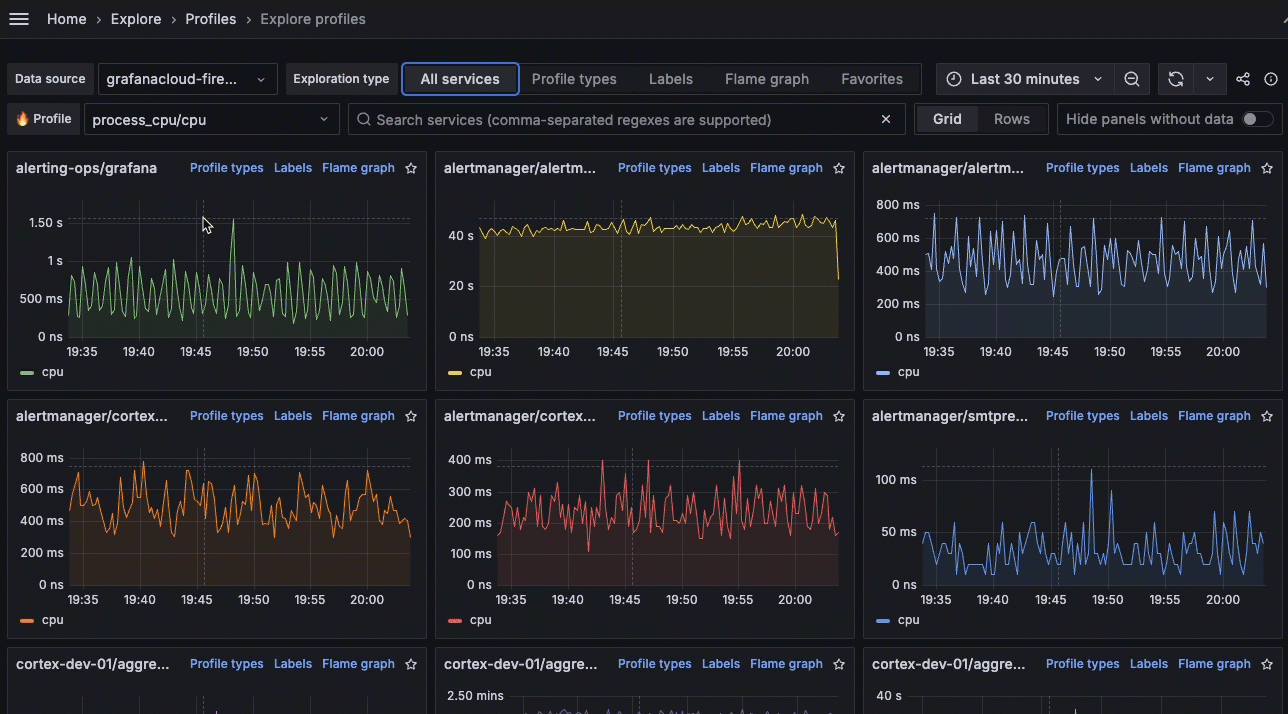Clear the search services field with X
This screenshot has width=1288, height=714.
tap(885, 119)
